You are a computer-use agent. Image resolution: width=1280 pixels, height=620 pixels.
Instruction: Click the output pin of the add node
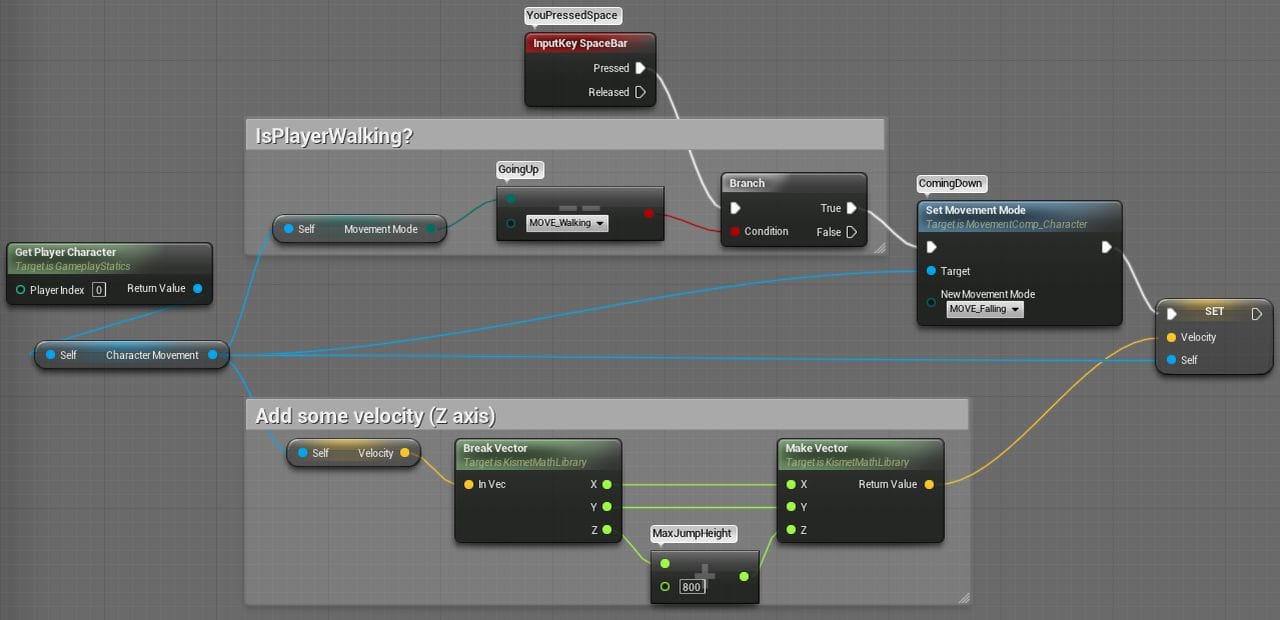coord(743,576)
